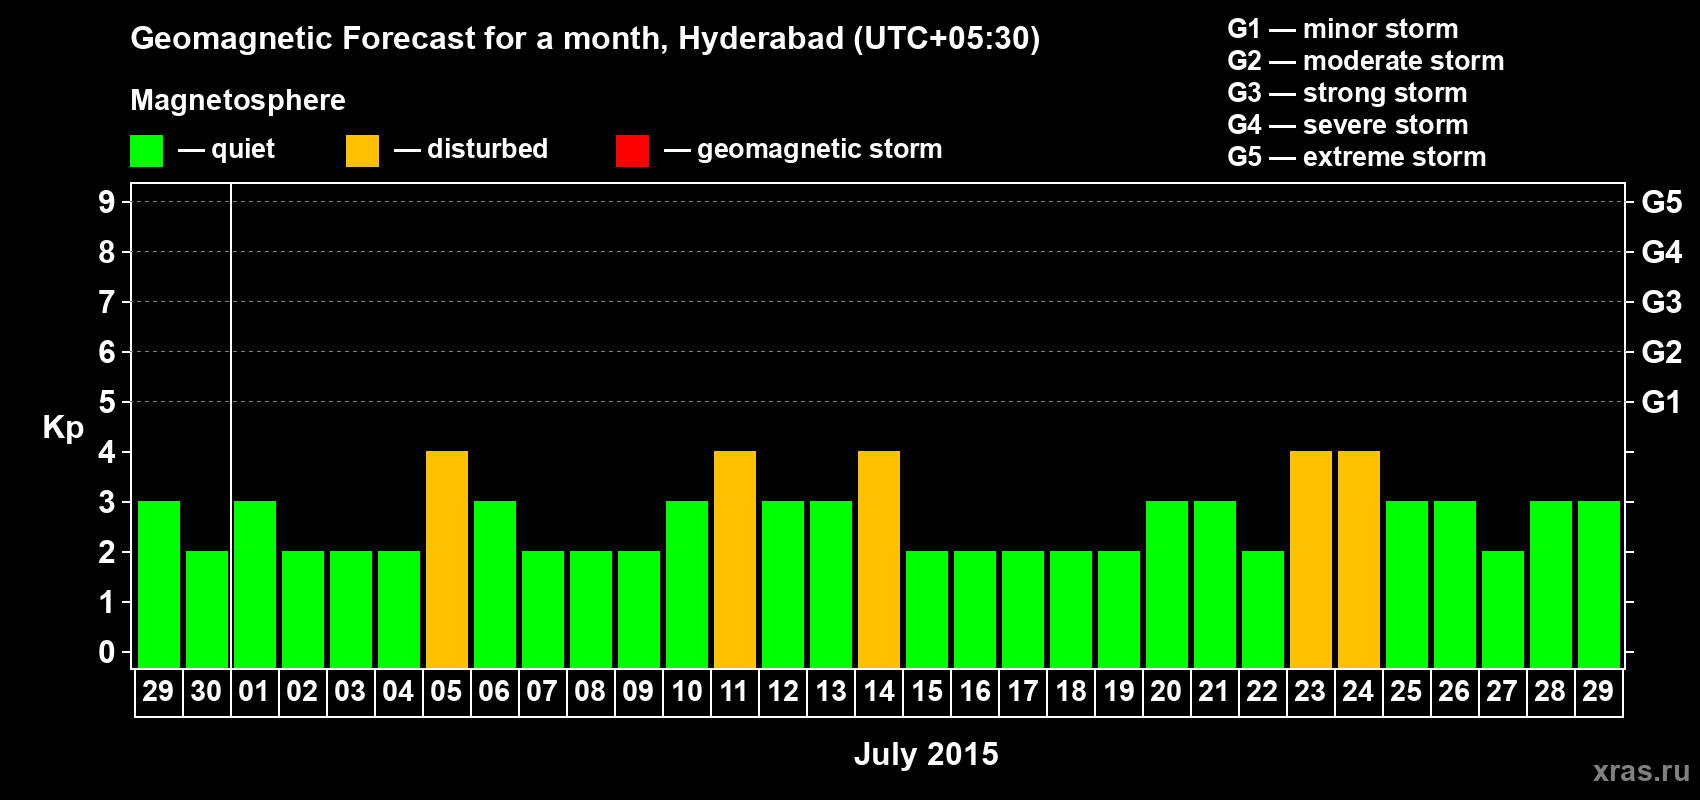The image size is (1700, 800).
Task: Select the orange bar above date 11
Action: tap(735, 559)
